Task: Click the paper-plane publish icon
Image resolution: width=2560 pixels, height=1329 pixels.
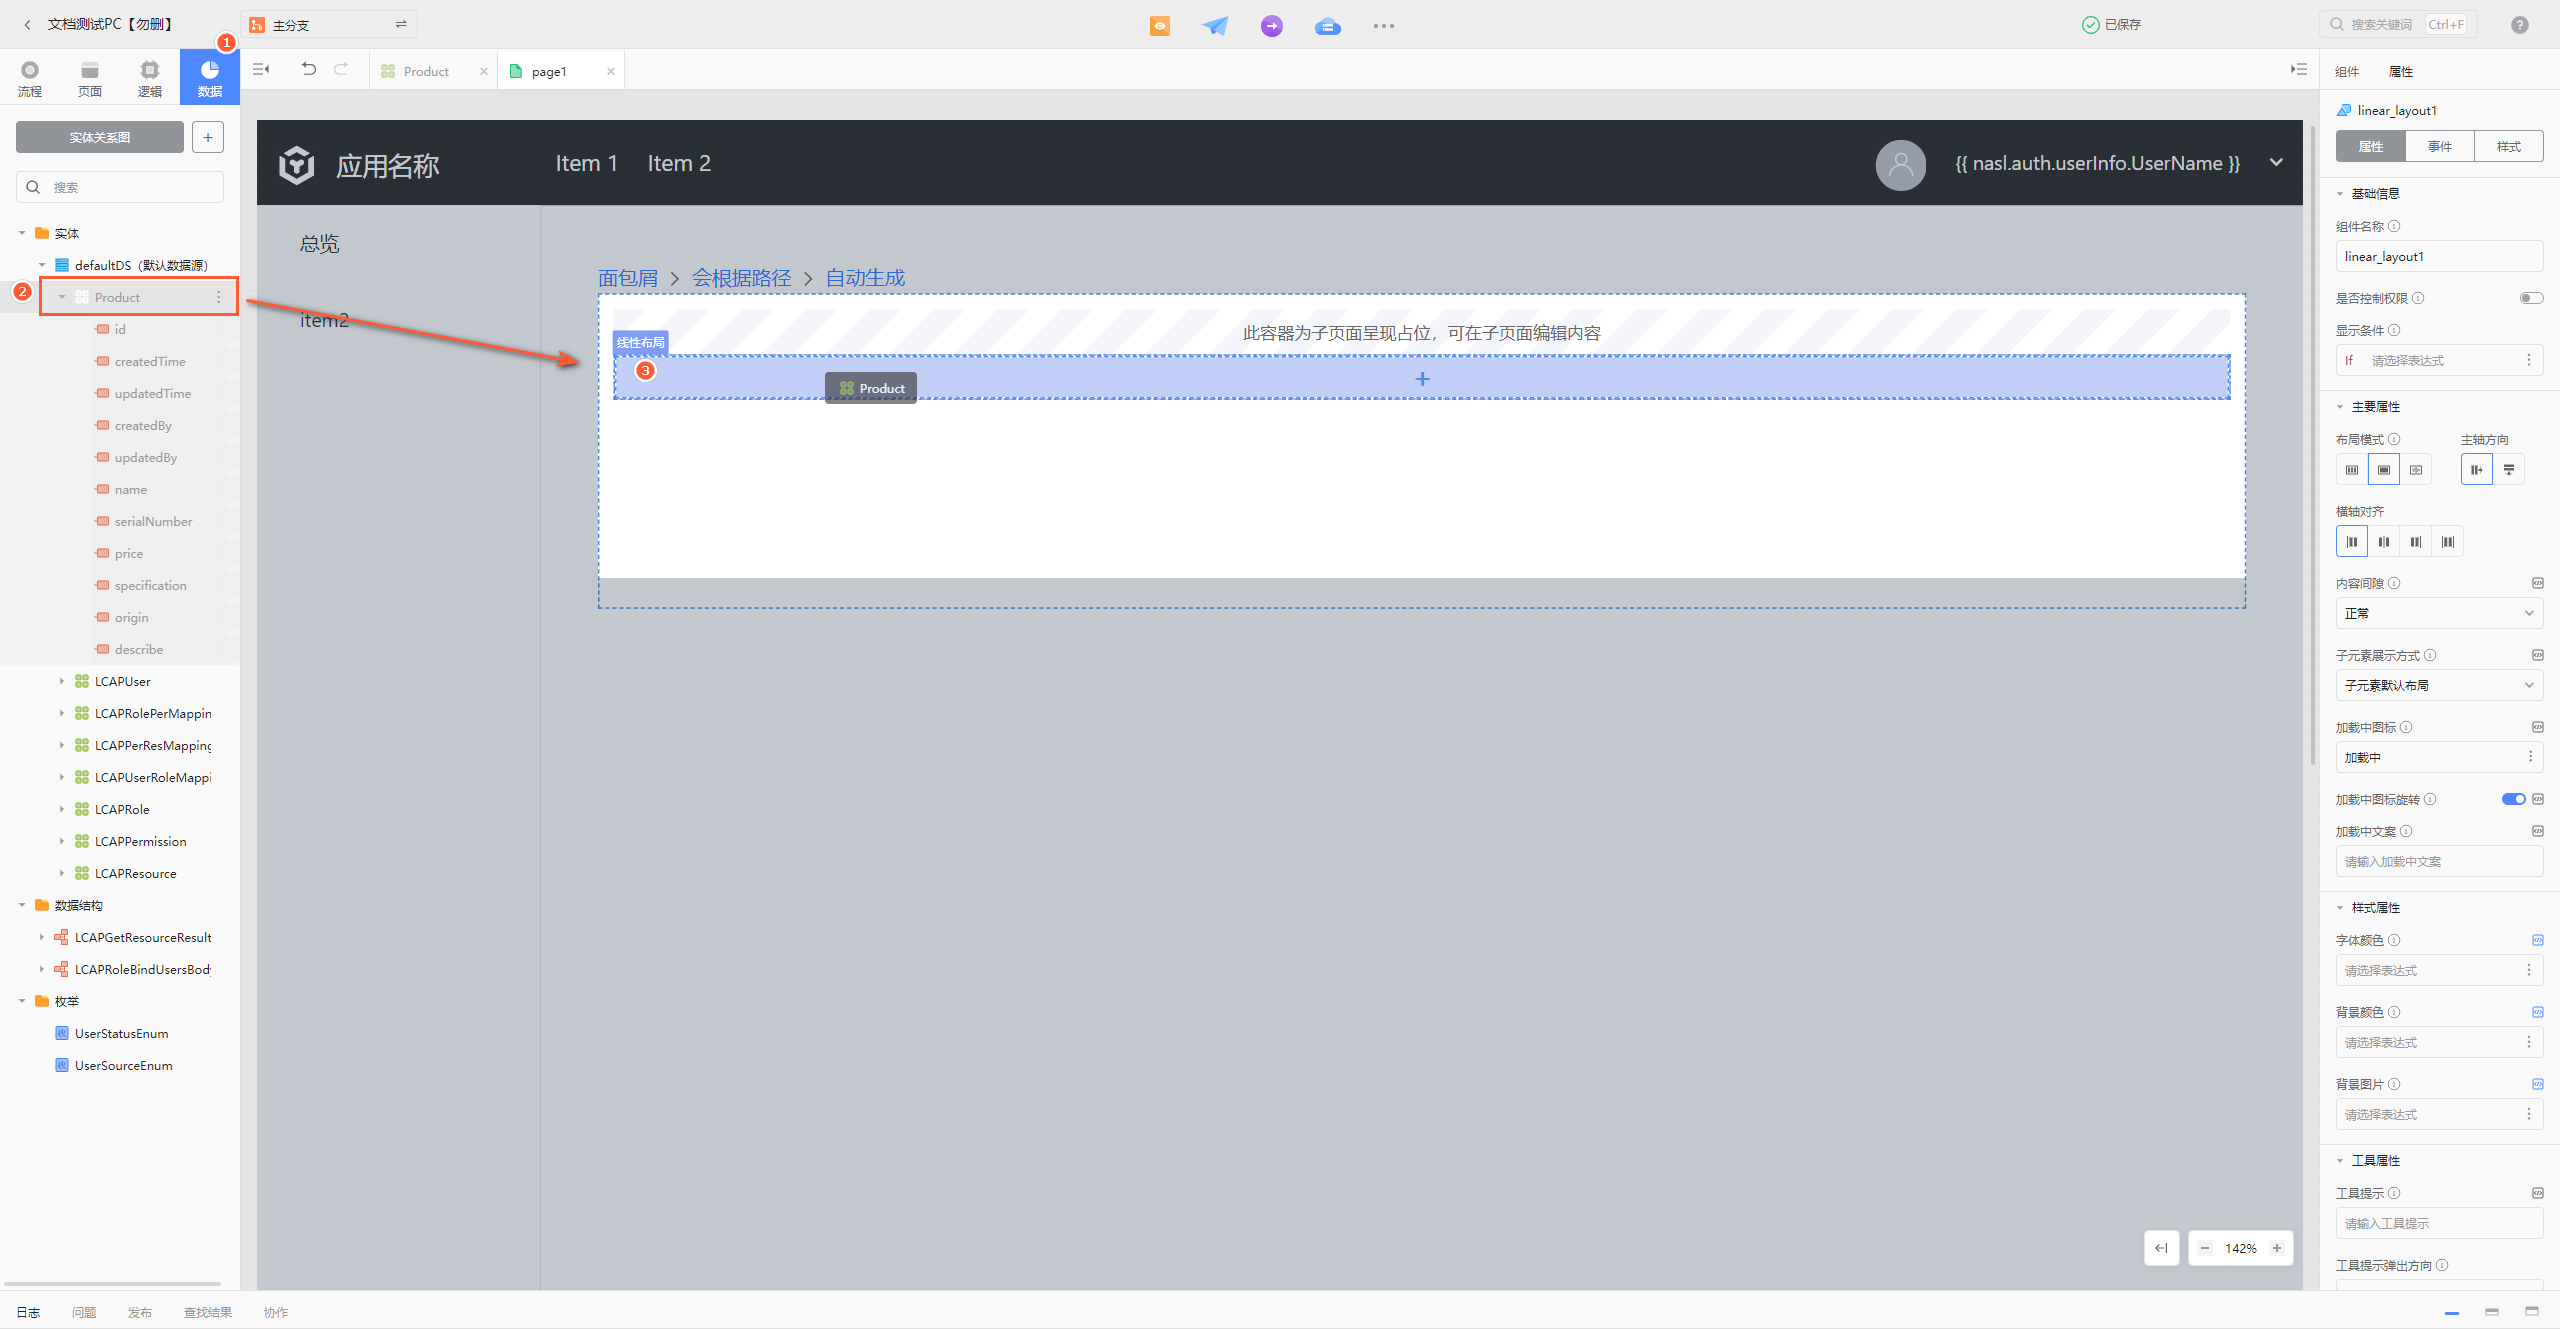Action: [x=1215, y=25]
